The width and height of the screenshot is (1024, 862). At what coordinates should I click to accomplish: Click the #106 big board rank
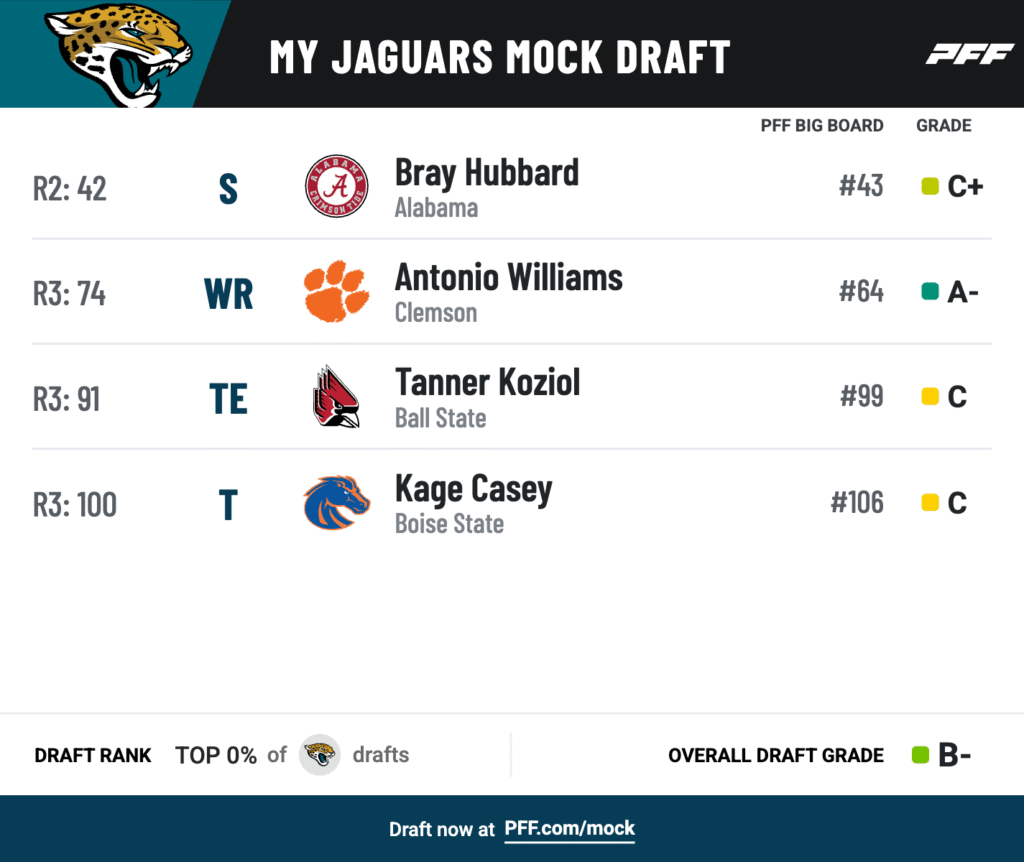[857, 502]
